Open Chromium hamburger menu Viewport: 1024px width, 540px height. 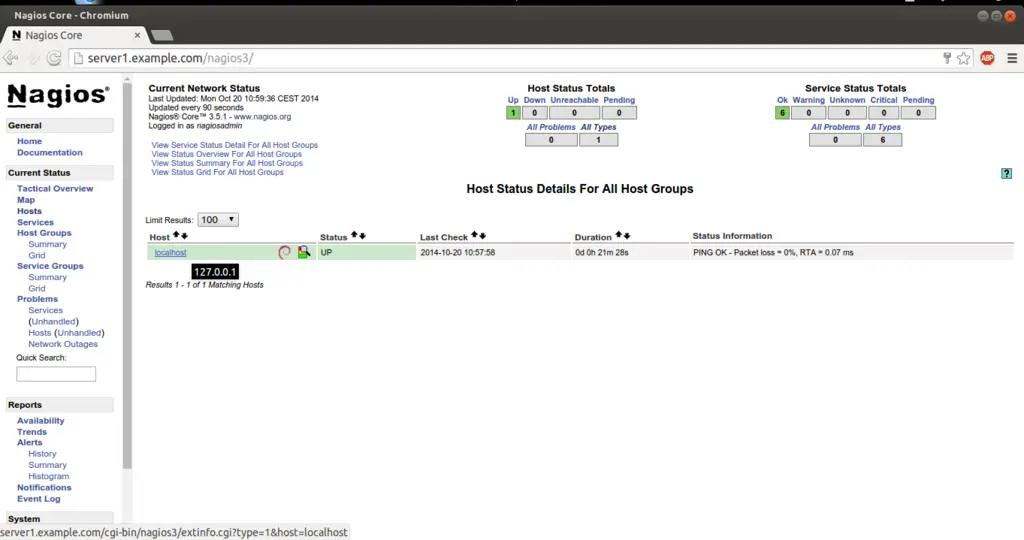tap(1012, 58)
